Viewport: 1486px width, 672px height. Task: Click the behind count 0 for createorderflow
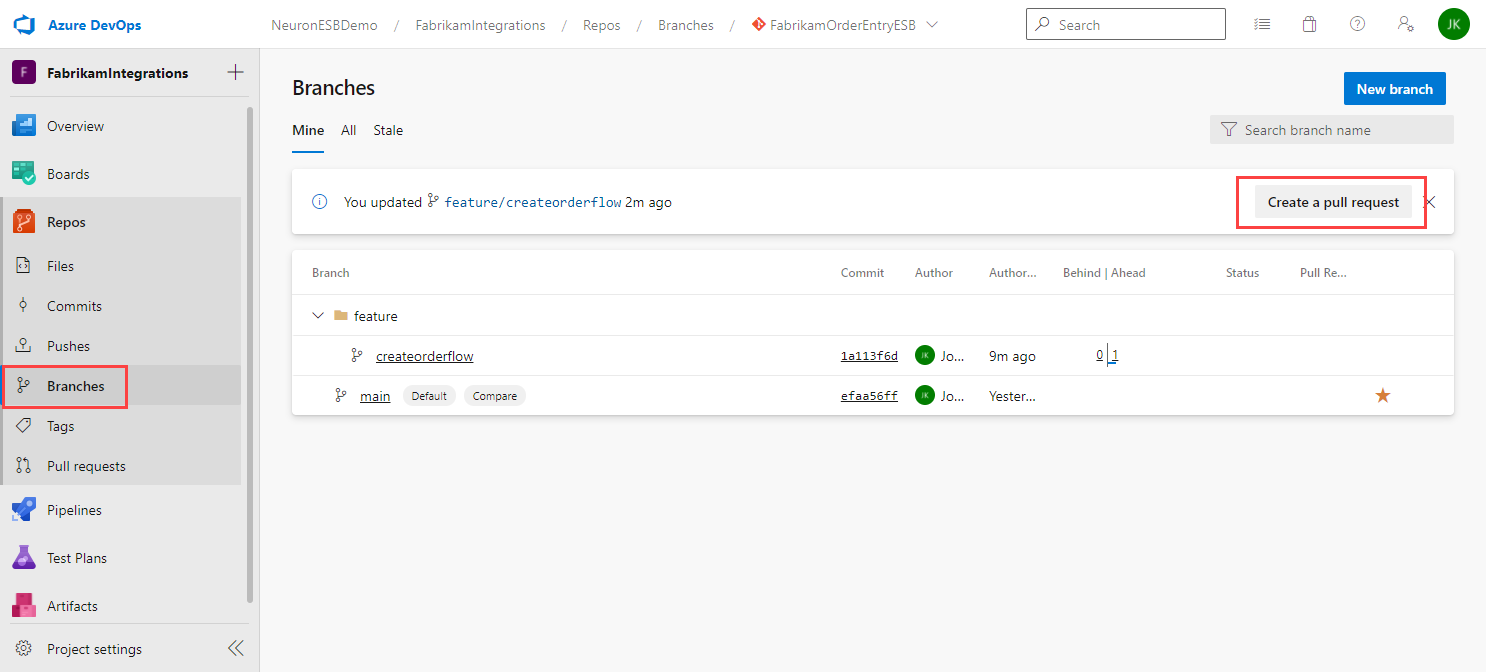1100,356
